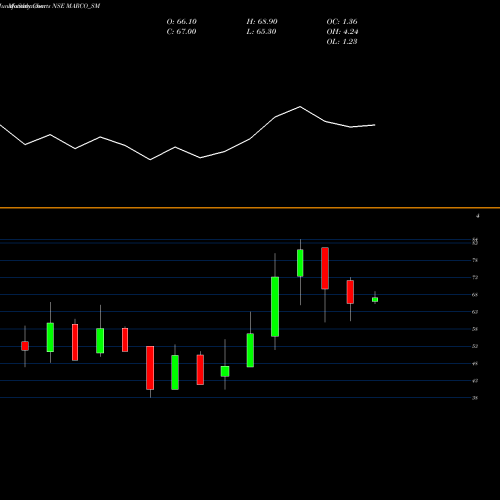Click the close price 'C: 67.00'
The width and height of the screenshot is (500, 500).
click(181, 32)
